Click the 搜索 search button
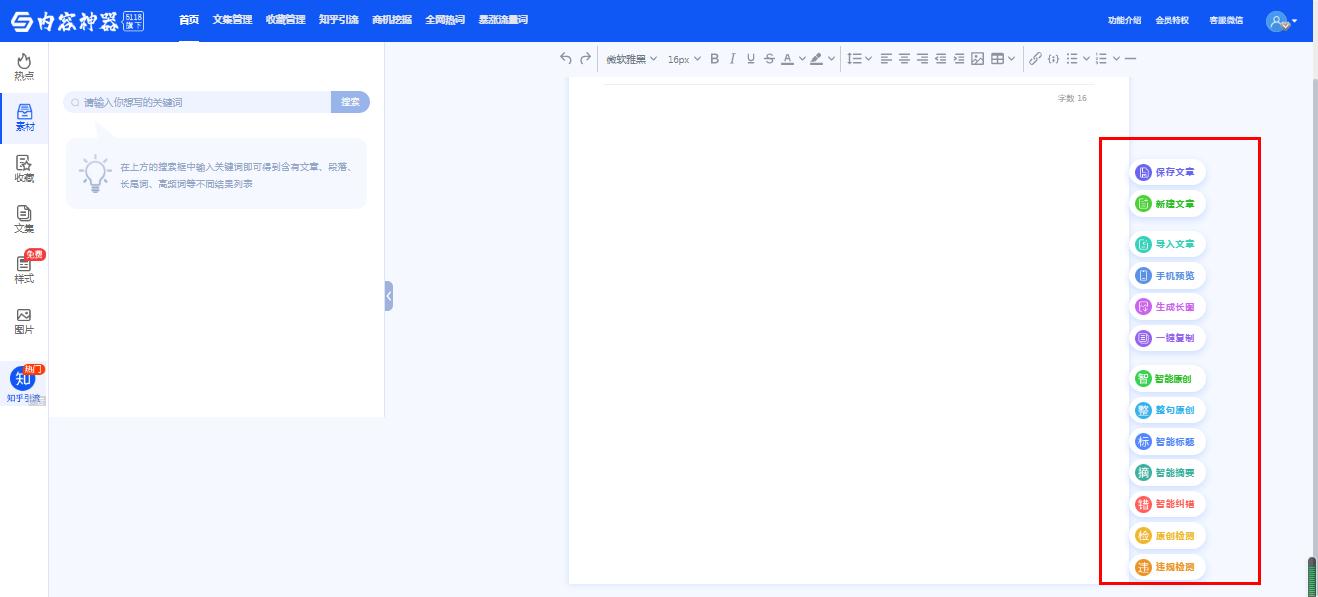The width and height of the screenshot is (1318, 597). point(350,102)
